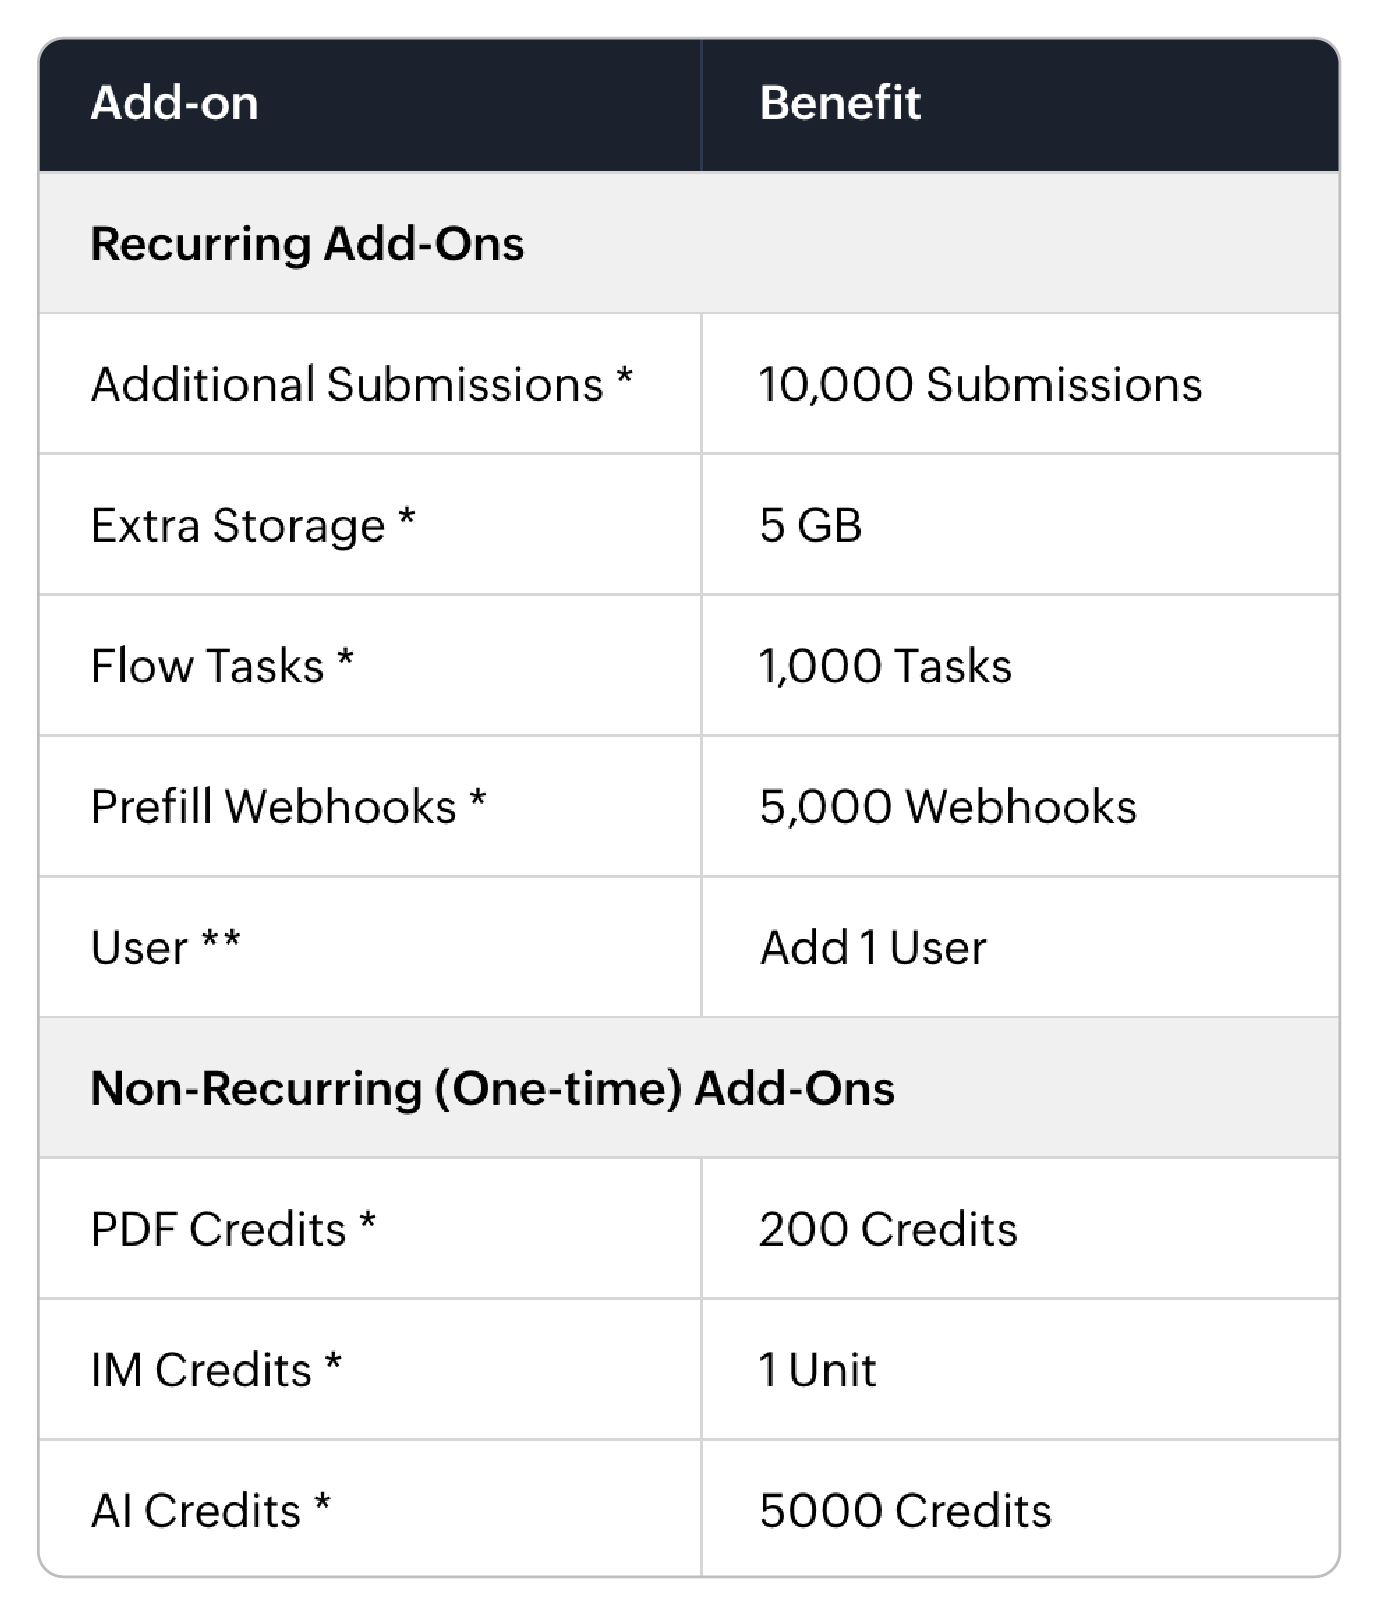Click the Benefit column header
Screen dimensions: 1379x1615
coord(840,103)
